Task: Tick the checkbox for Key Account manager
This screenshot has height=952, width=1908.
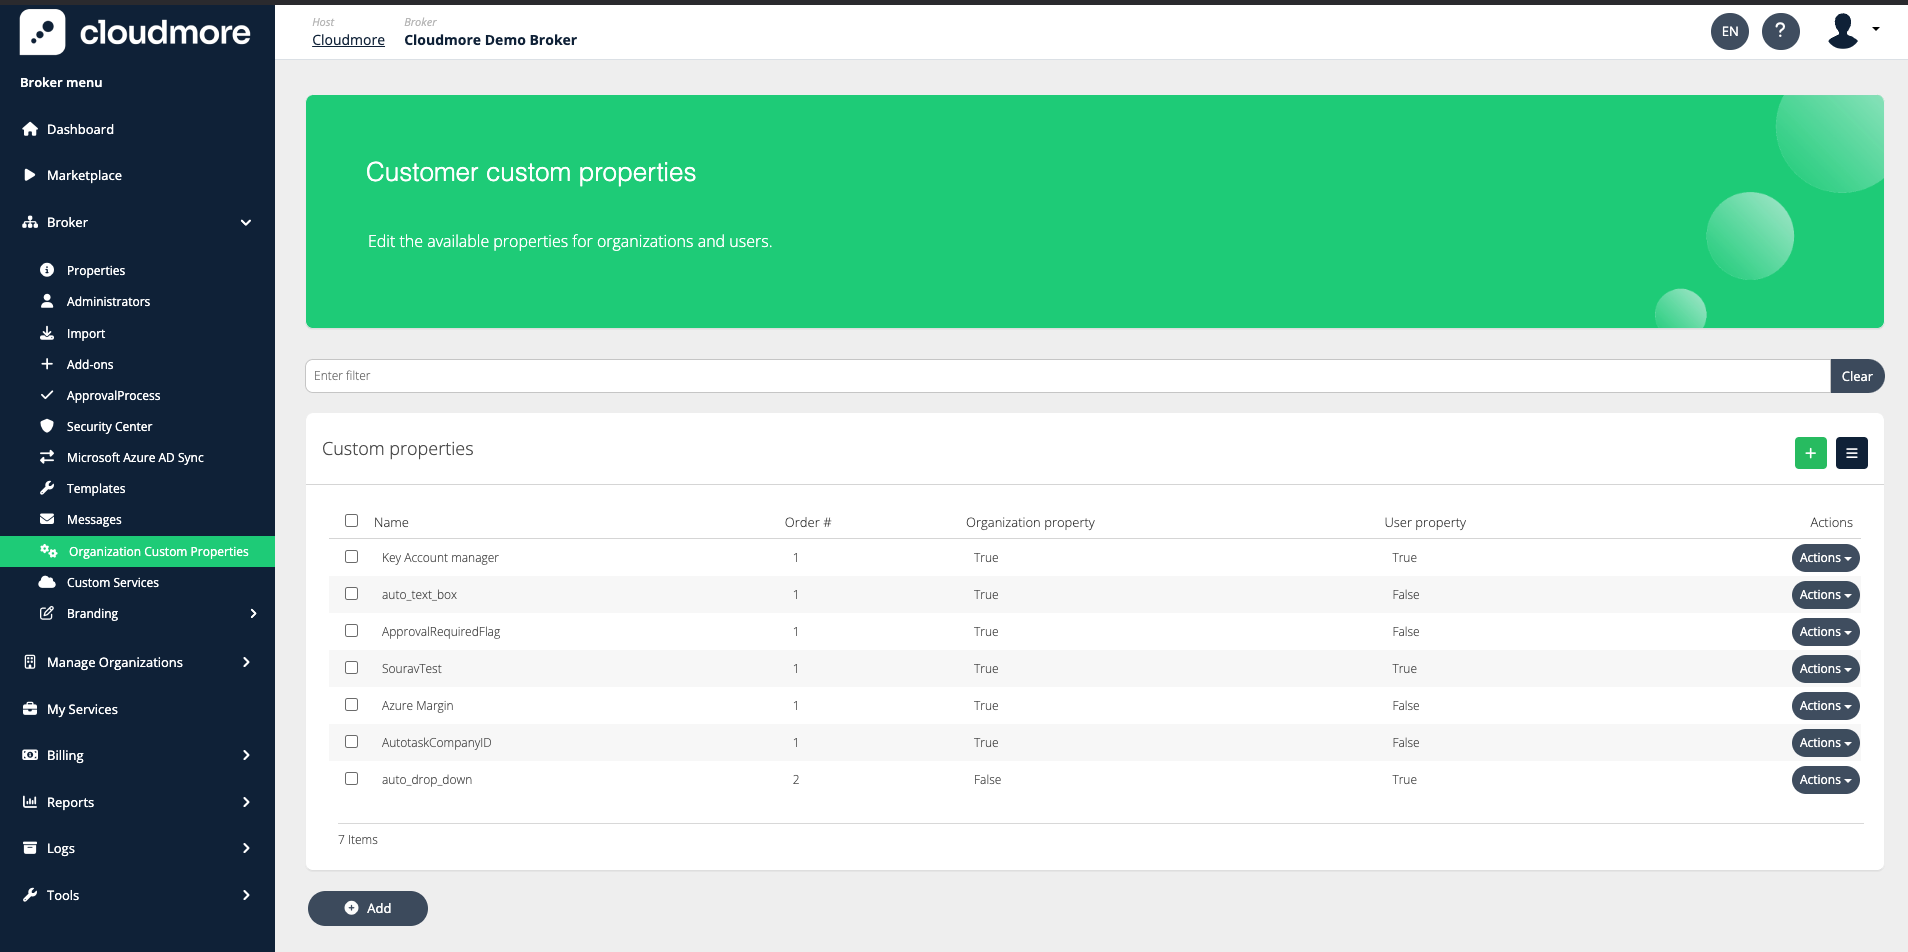Action: tap(351, 557)
